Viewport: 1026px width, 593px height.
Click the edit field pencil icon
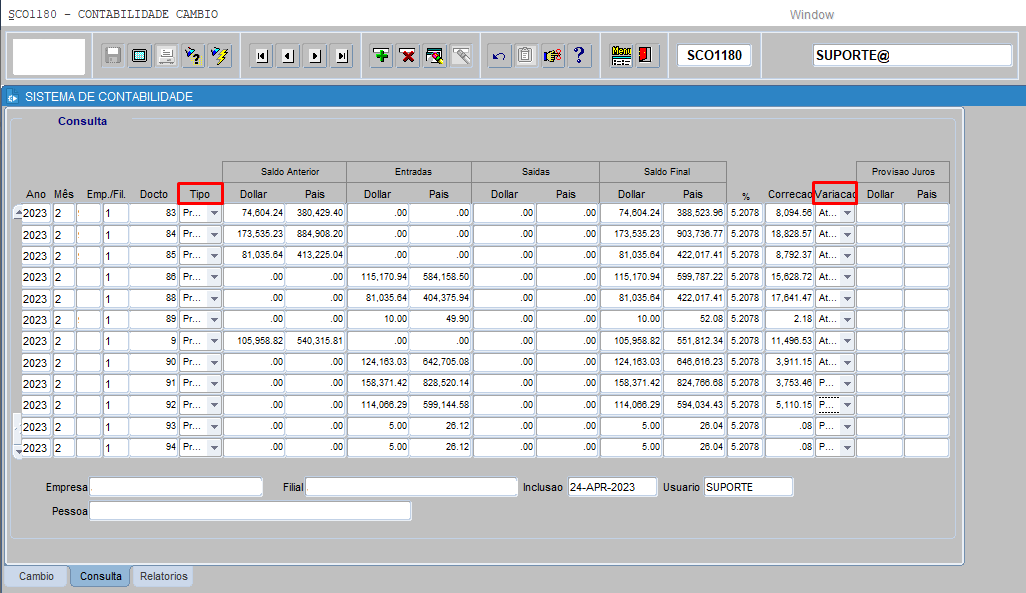tap(434, 56)
